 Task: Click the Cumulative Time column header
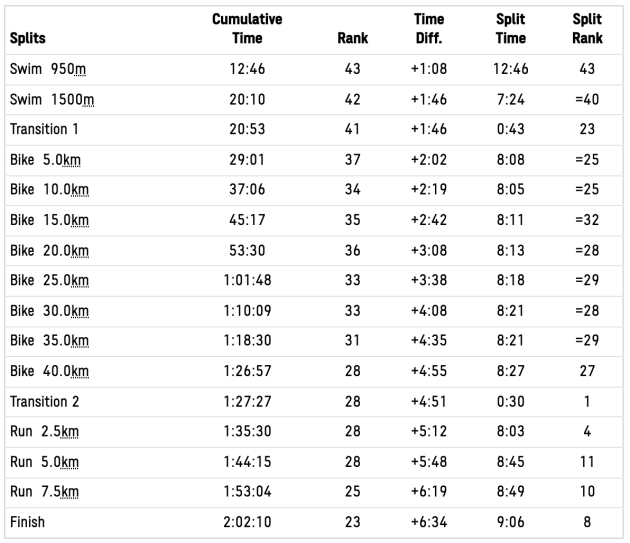[247, 29]
